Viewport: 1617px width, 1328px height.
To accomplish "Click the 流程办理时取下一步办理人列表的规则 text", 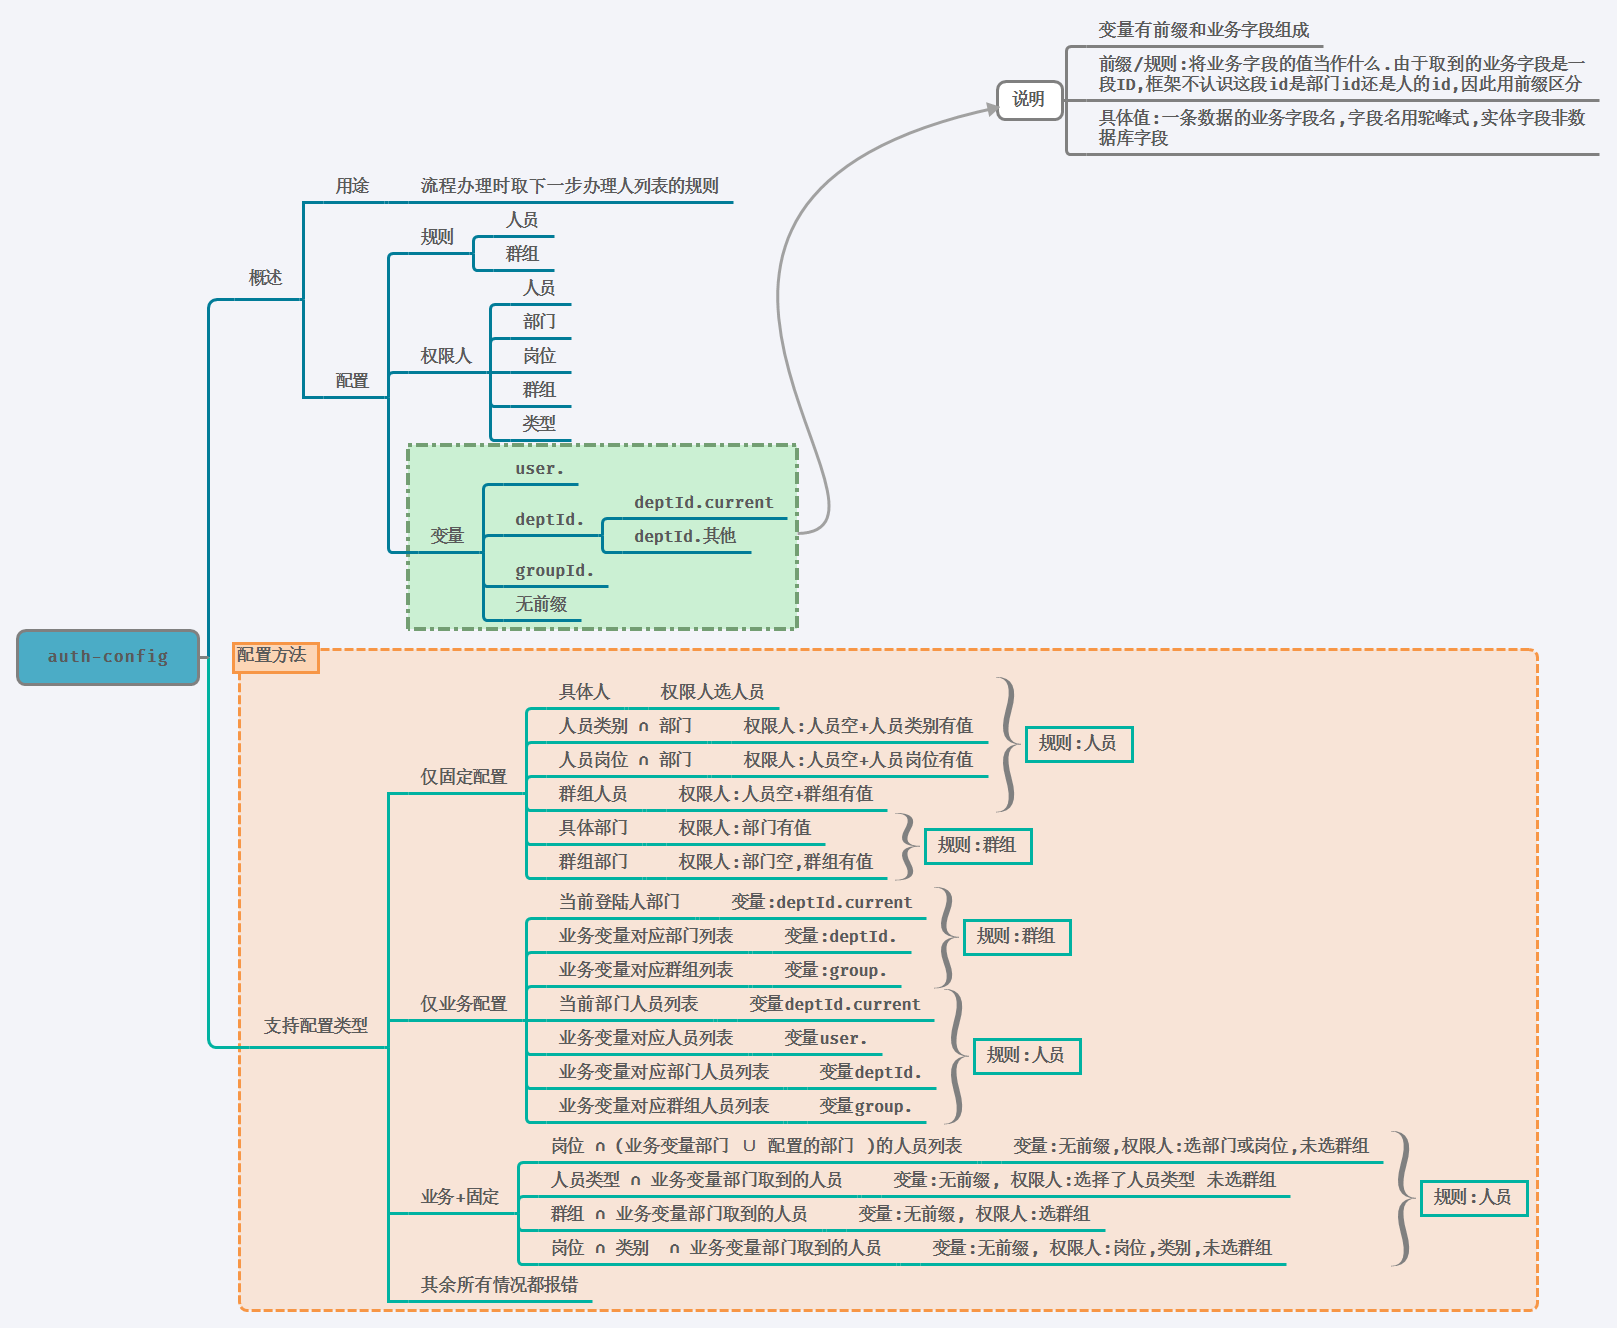I will [570, 186].
